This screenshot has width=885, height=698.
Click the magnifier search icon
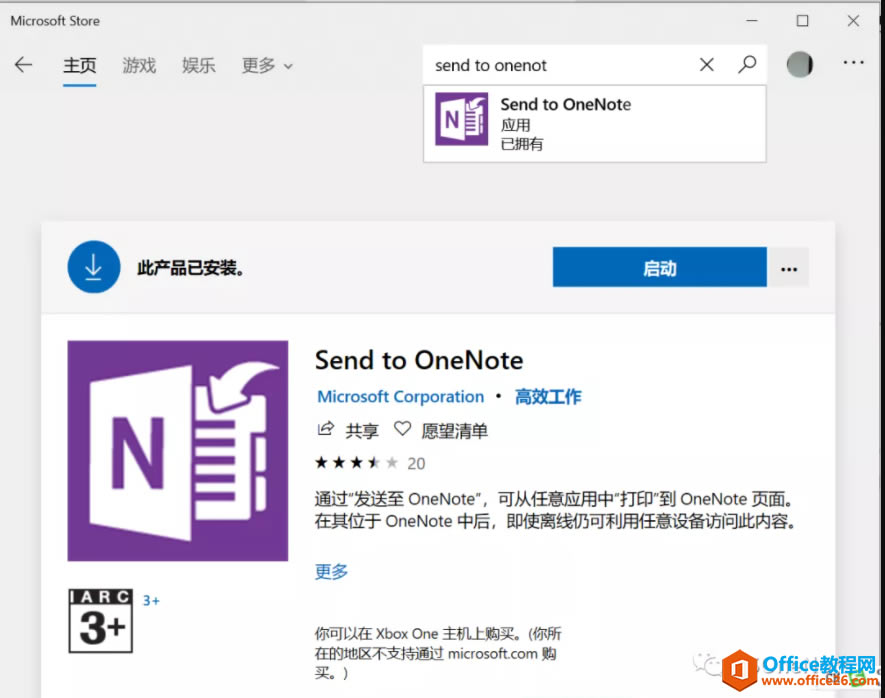point(747,64)
